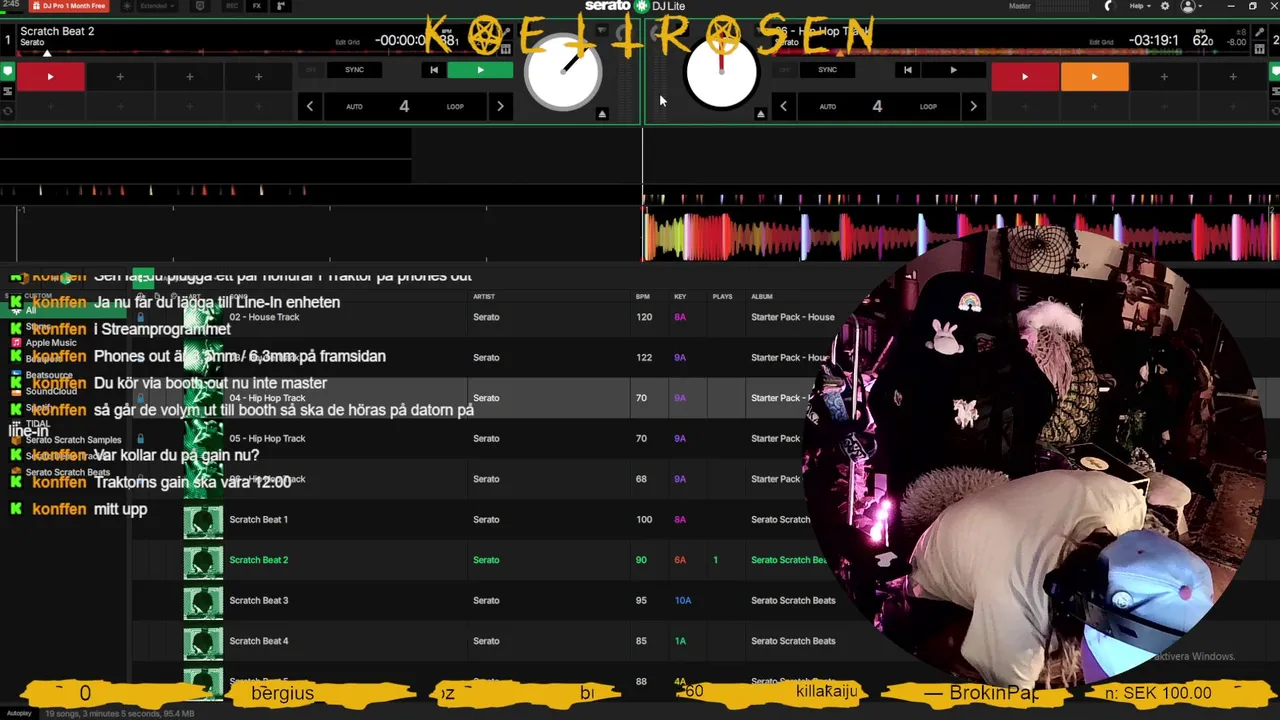This screenshot has width=1280, height=720.
Task: Start playback on deck 2
Action: pyautogui.click(x=953, y=70)
